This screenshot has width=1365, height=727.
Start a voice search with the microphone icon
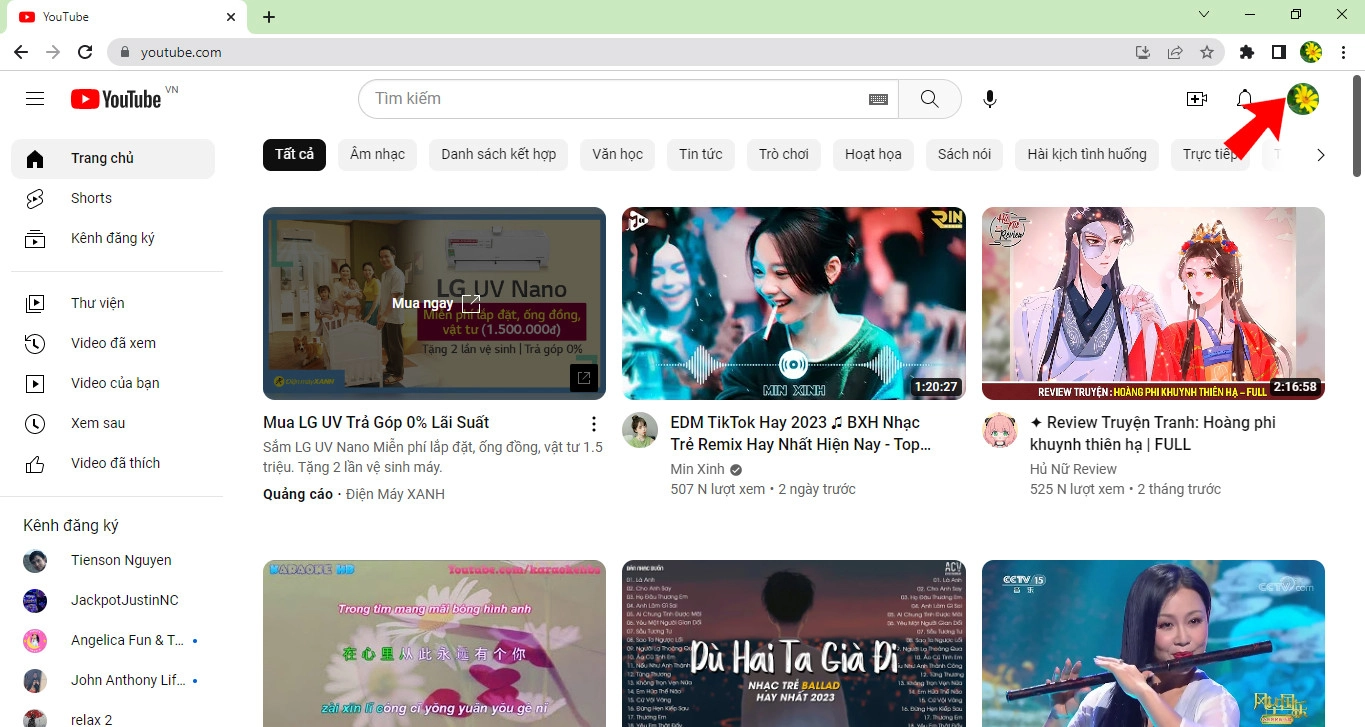(x=989, y=98)
